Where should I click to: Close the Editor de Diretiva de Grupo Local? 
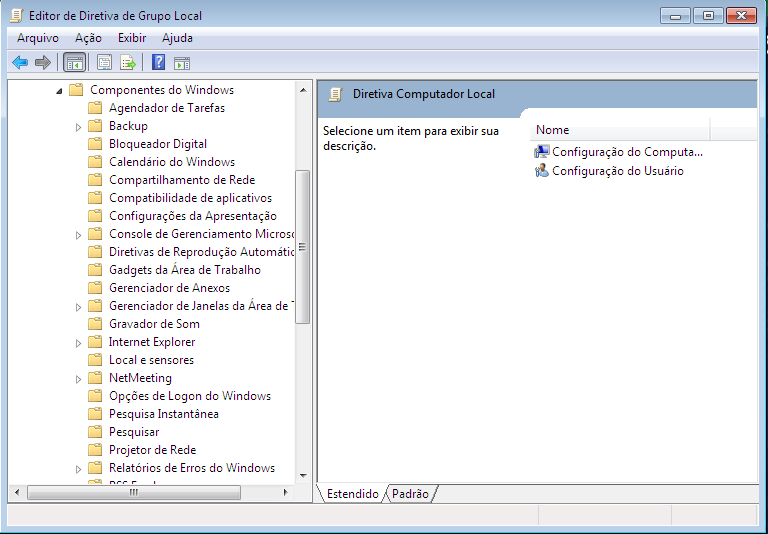tap(742, 16)
